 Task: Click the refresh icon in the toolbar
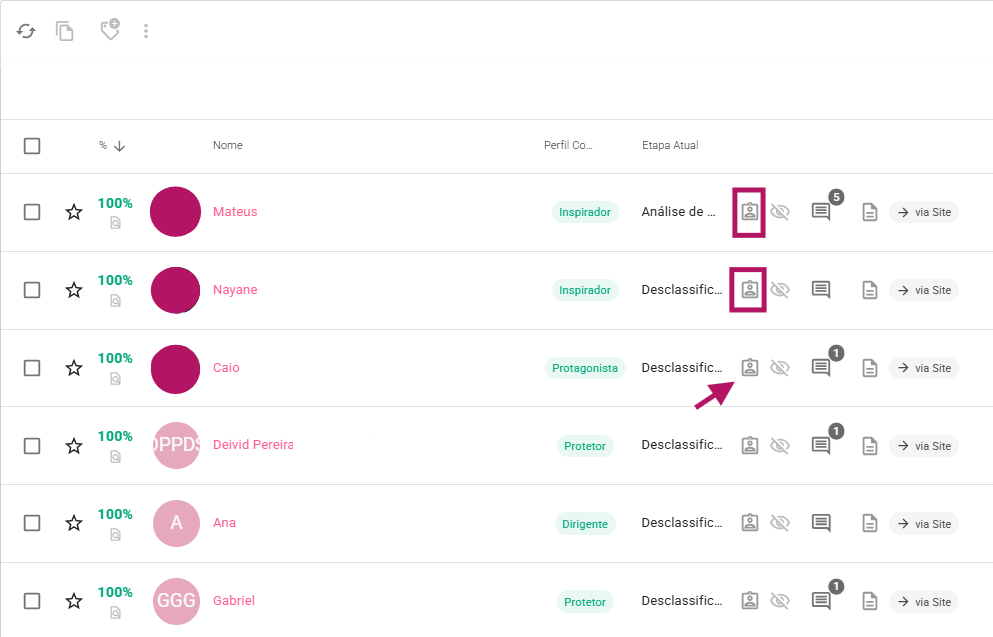(27, 31)
